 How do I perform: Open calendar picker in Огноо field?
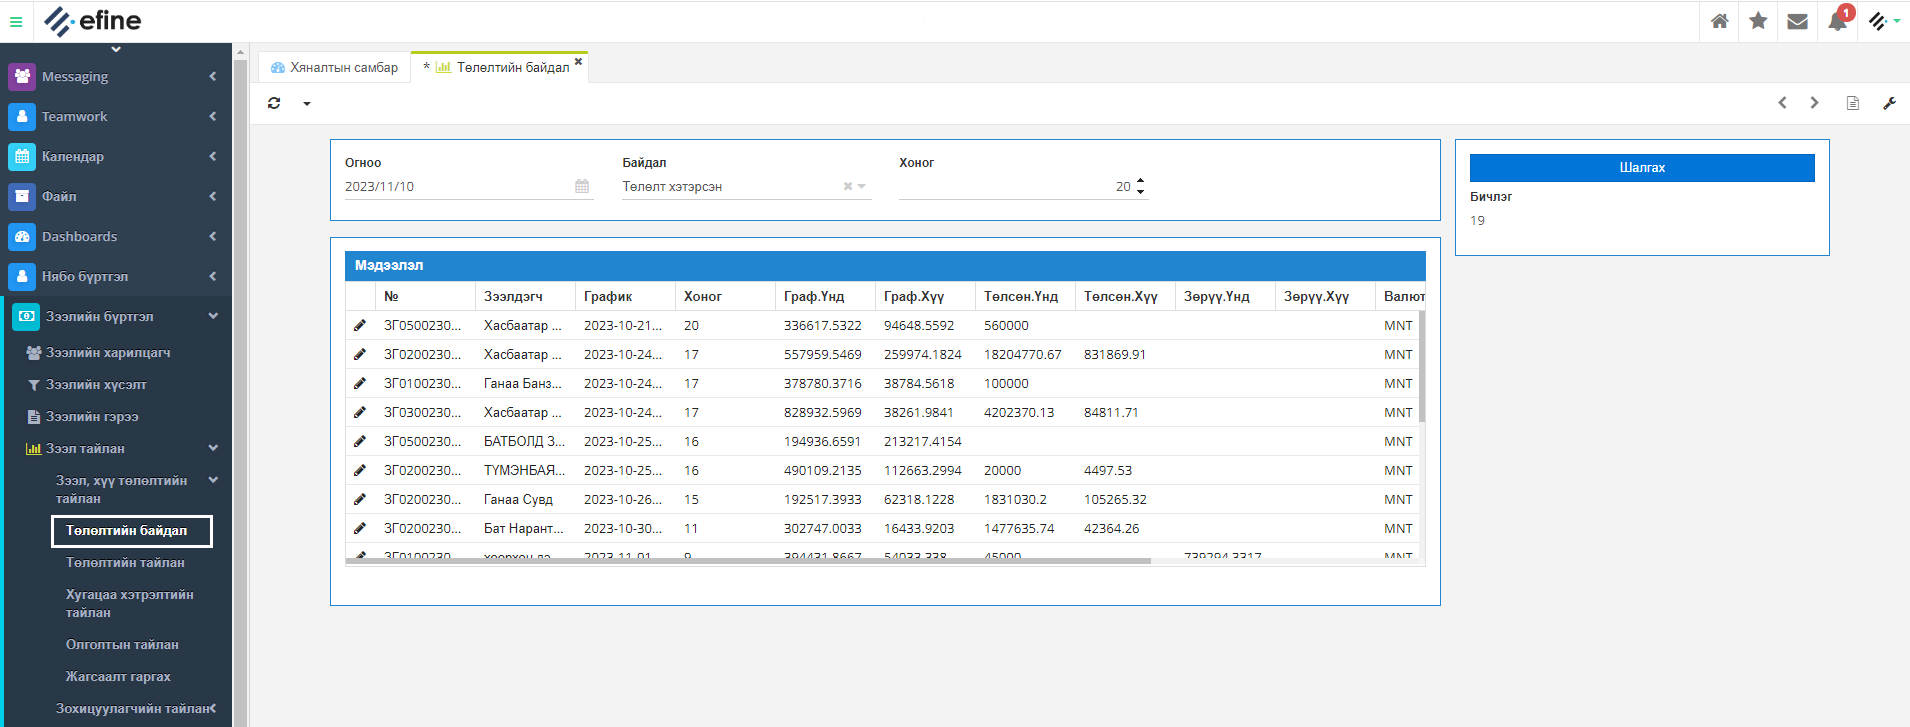tap(582, 186)
